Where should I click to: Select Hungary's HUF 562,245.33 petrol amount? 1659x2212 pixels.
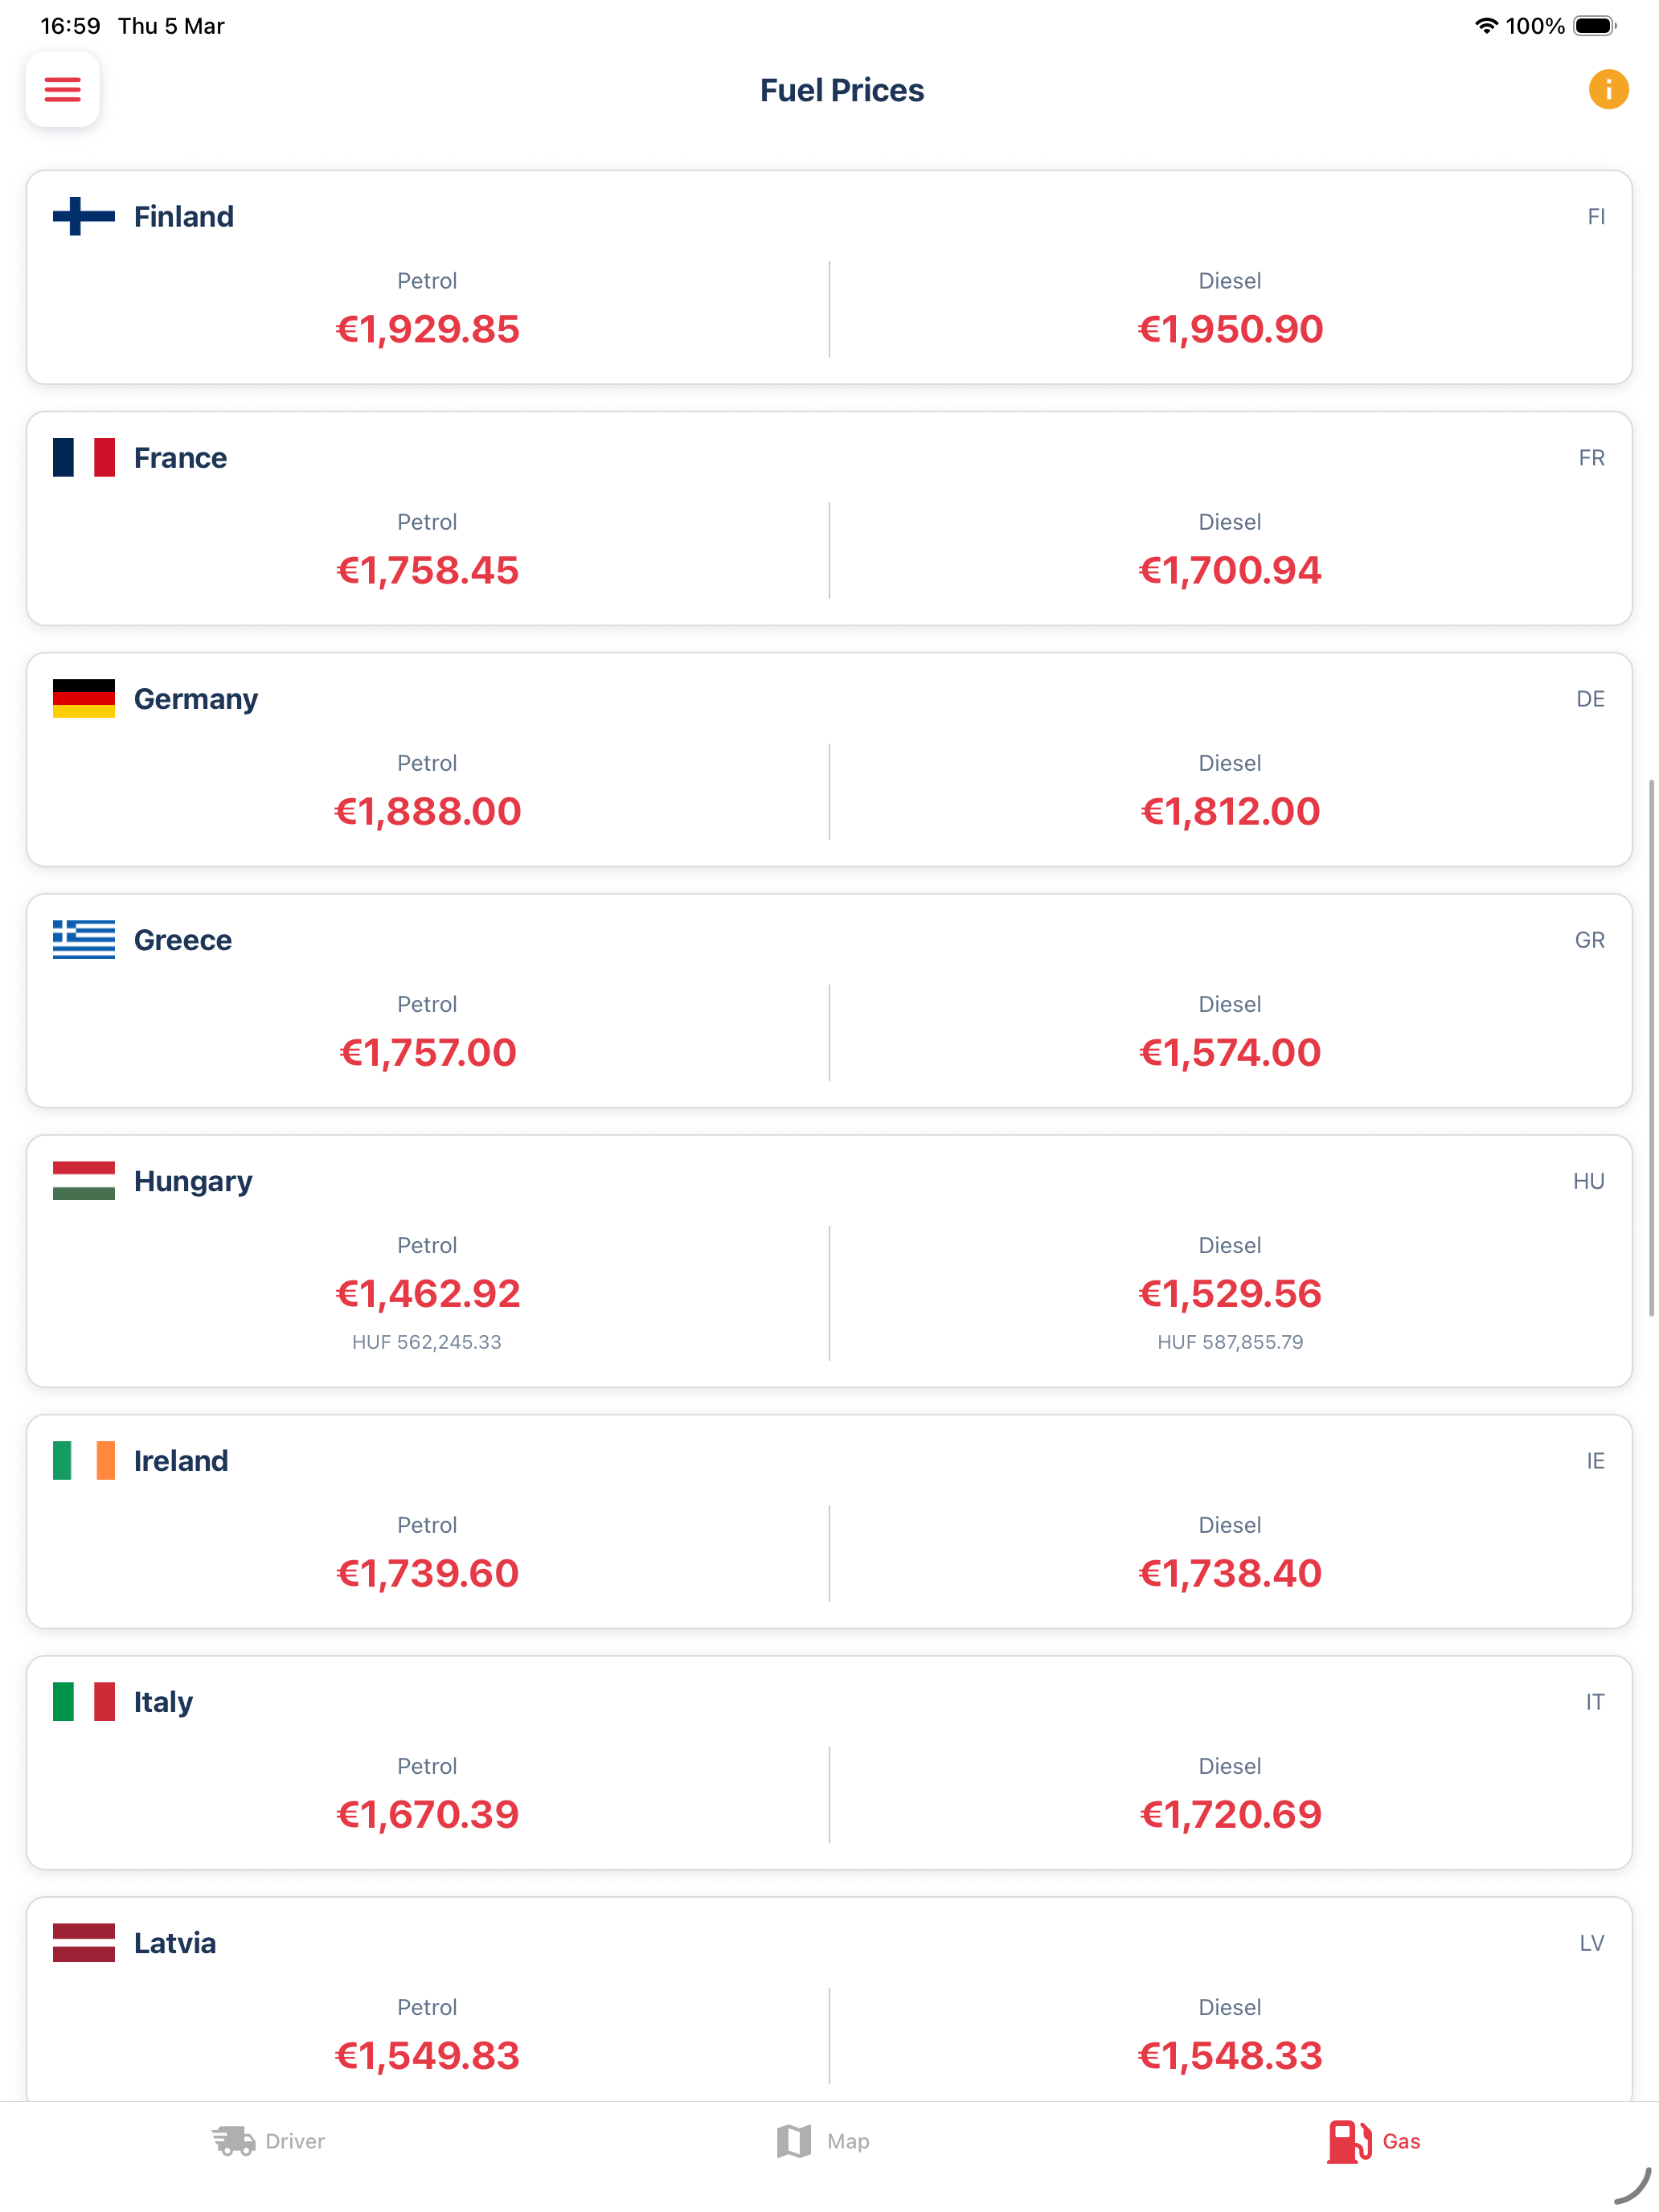click(x=427, y=1342)
